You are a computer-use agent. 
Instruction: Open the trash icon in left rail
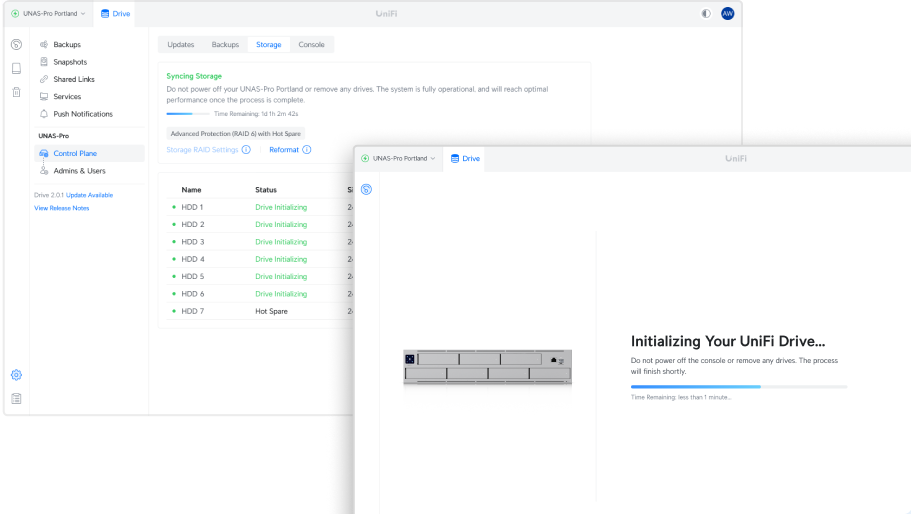16,92
